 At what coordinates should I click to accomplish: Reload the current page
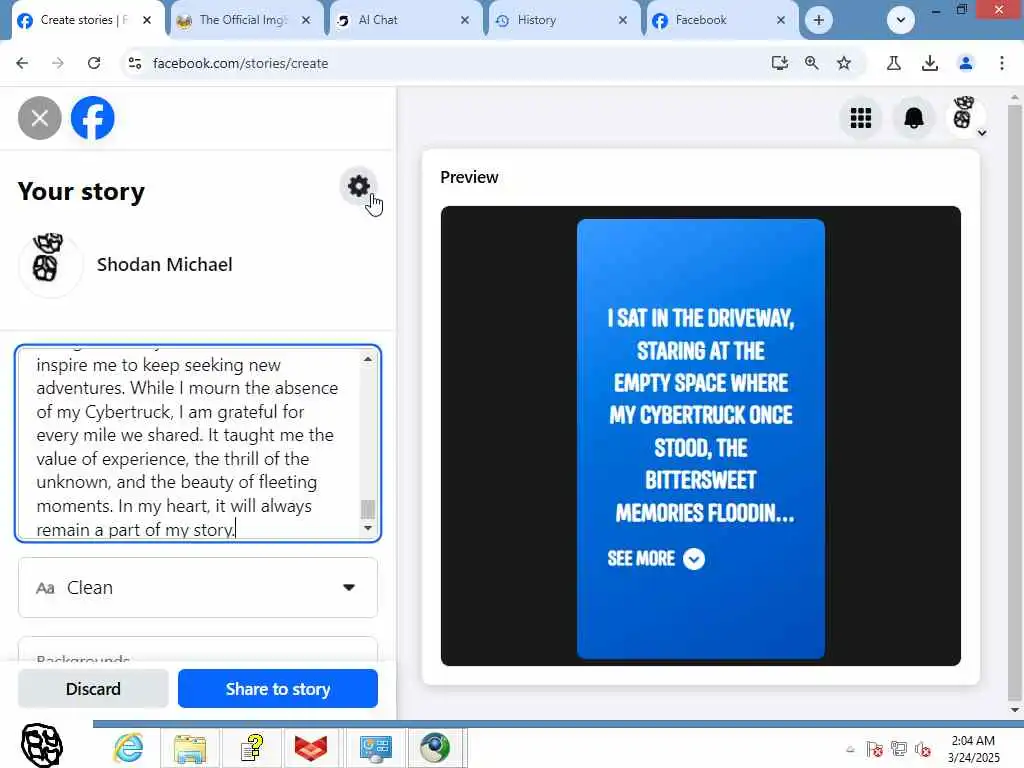pyautogui.click(x=94, y=63)
